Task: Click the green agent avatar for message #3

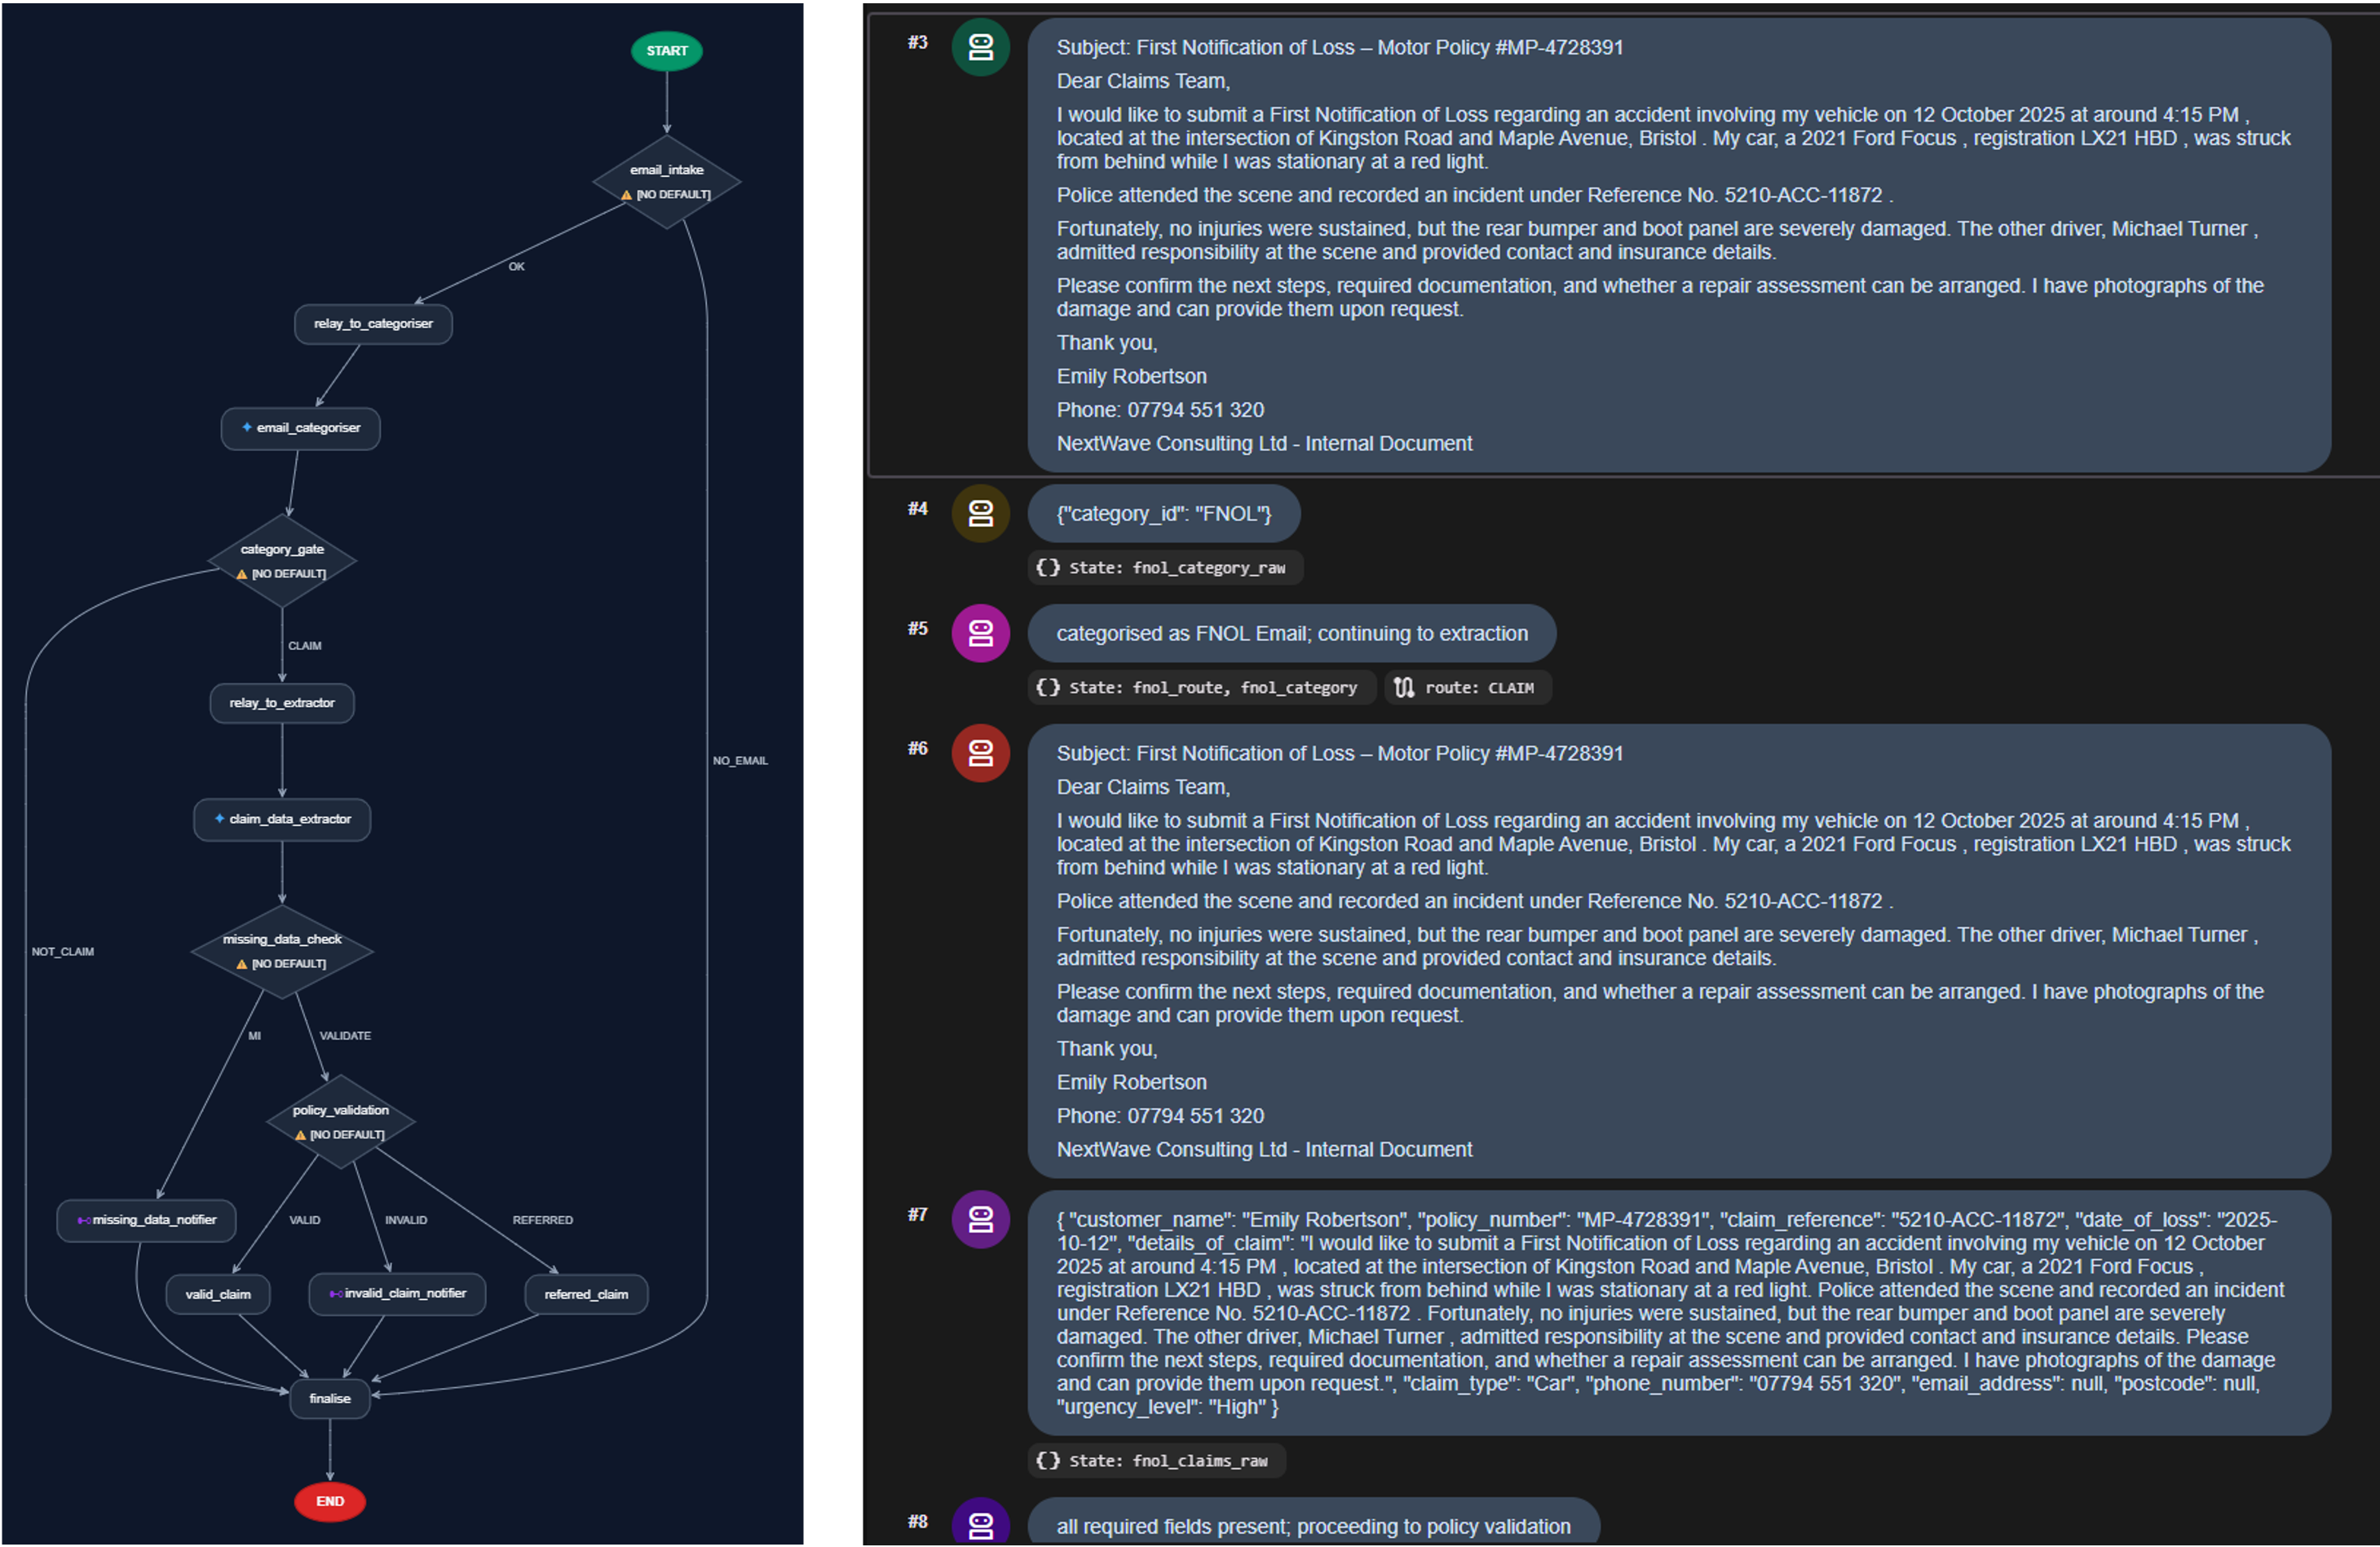Action: (980, 47)
